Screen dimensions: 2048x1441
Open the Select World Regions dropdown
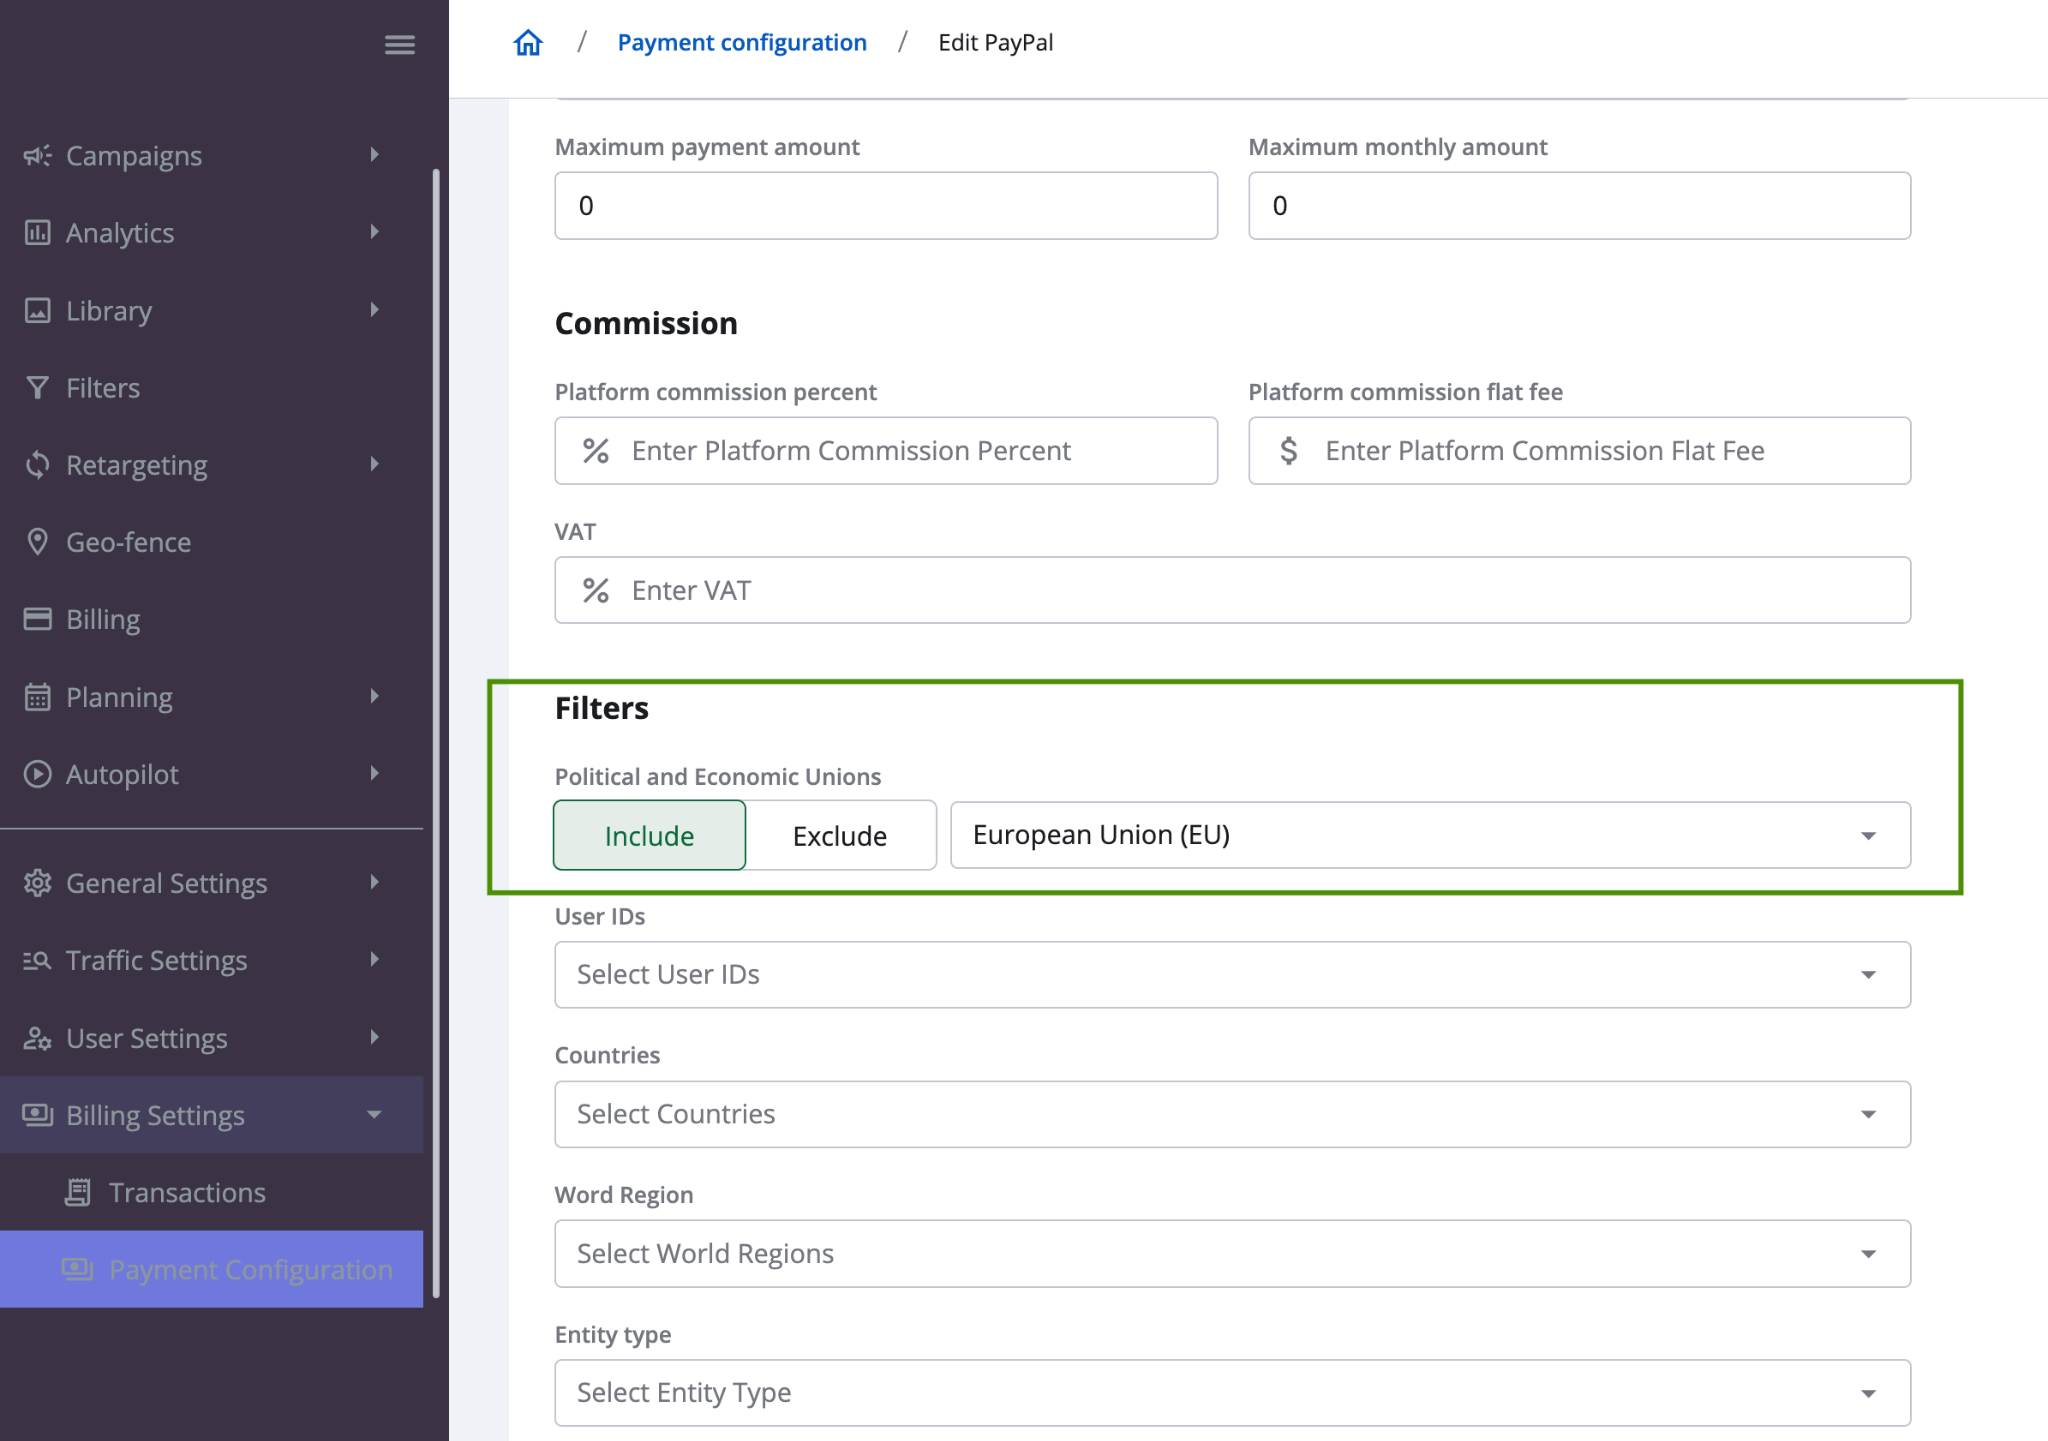click(x=1232, y=1253)
